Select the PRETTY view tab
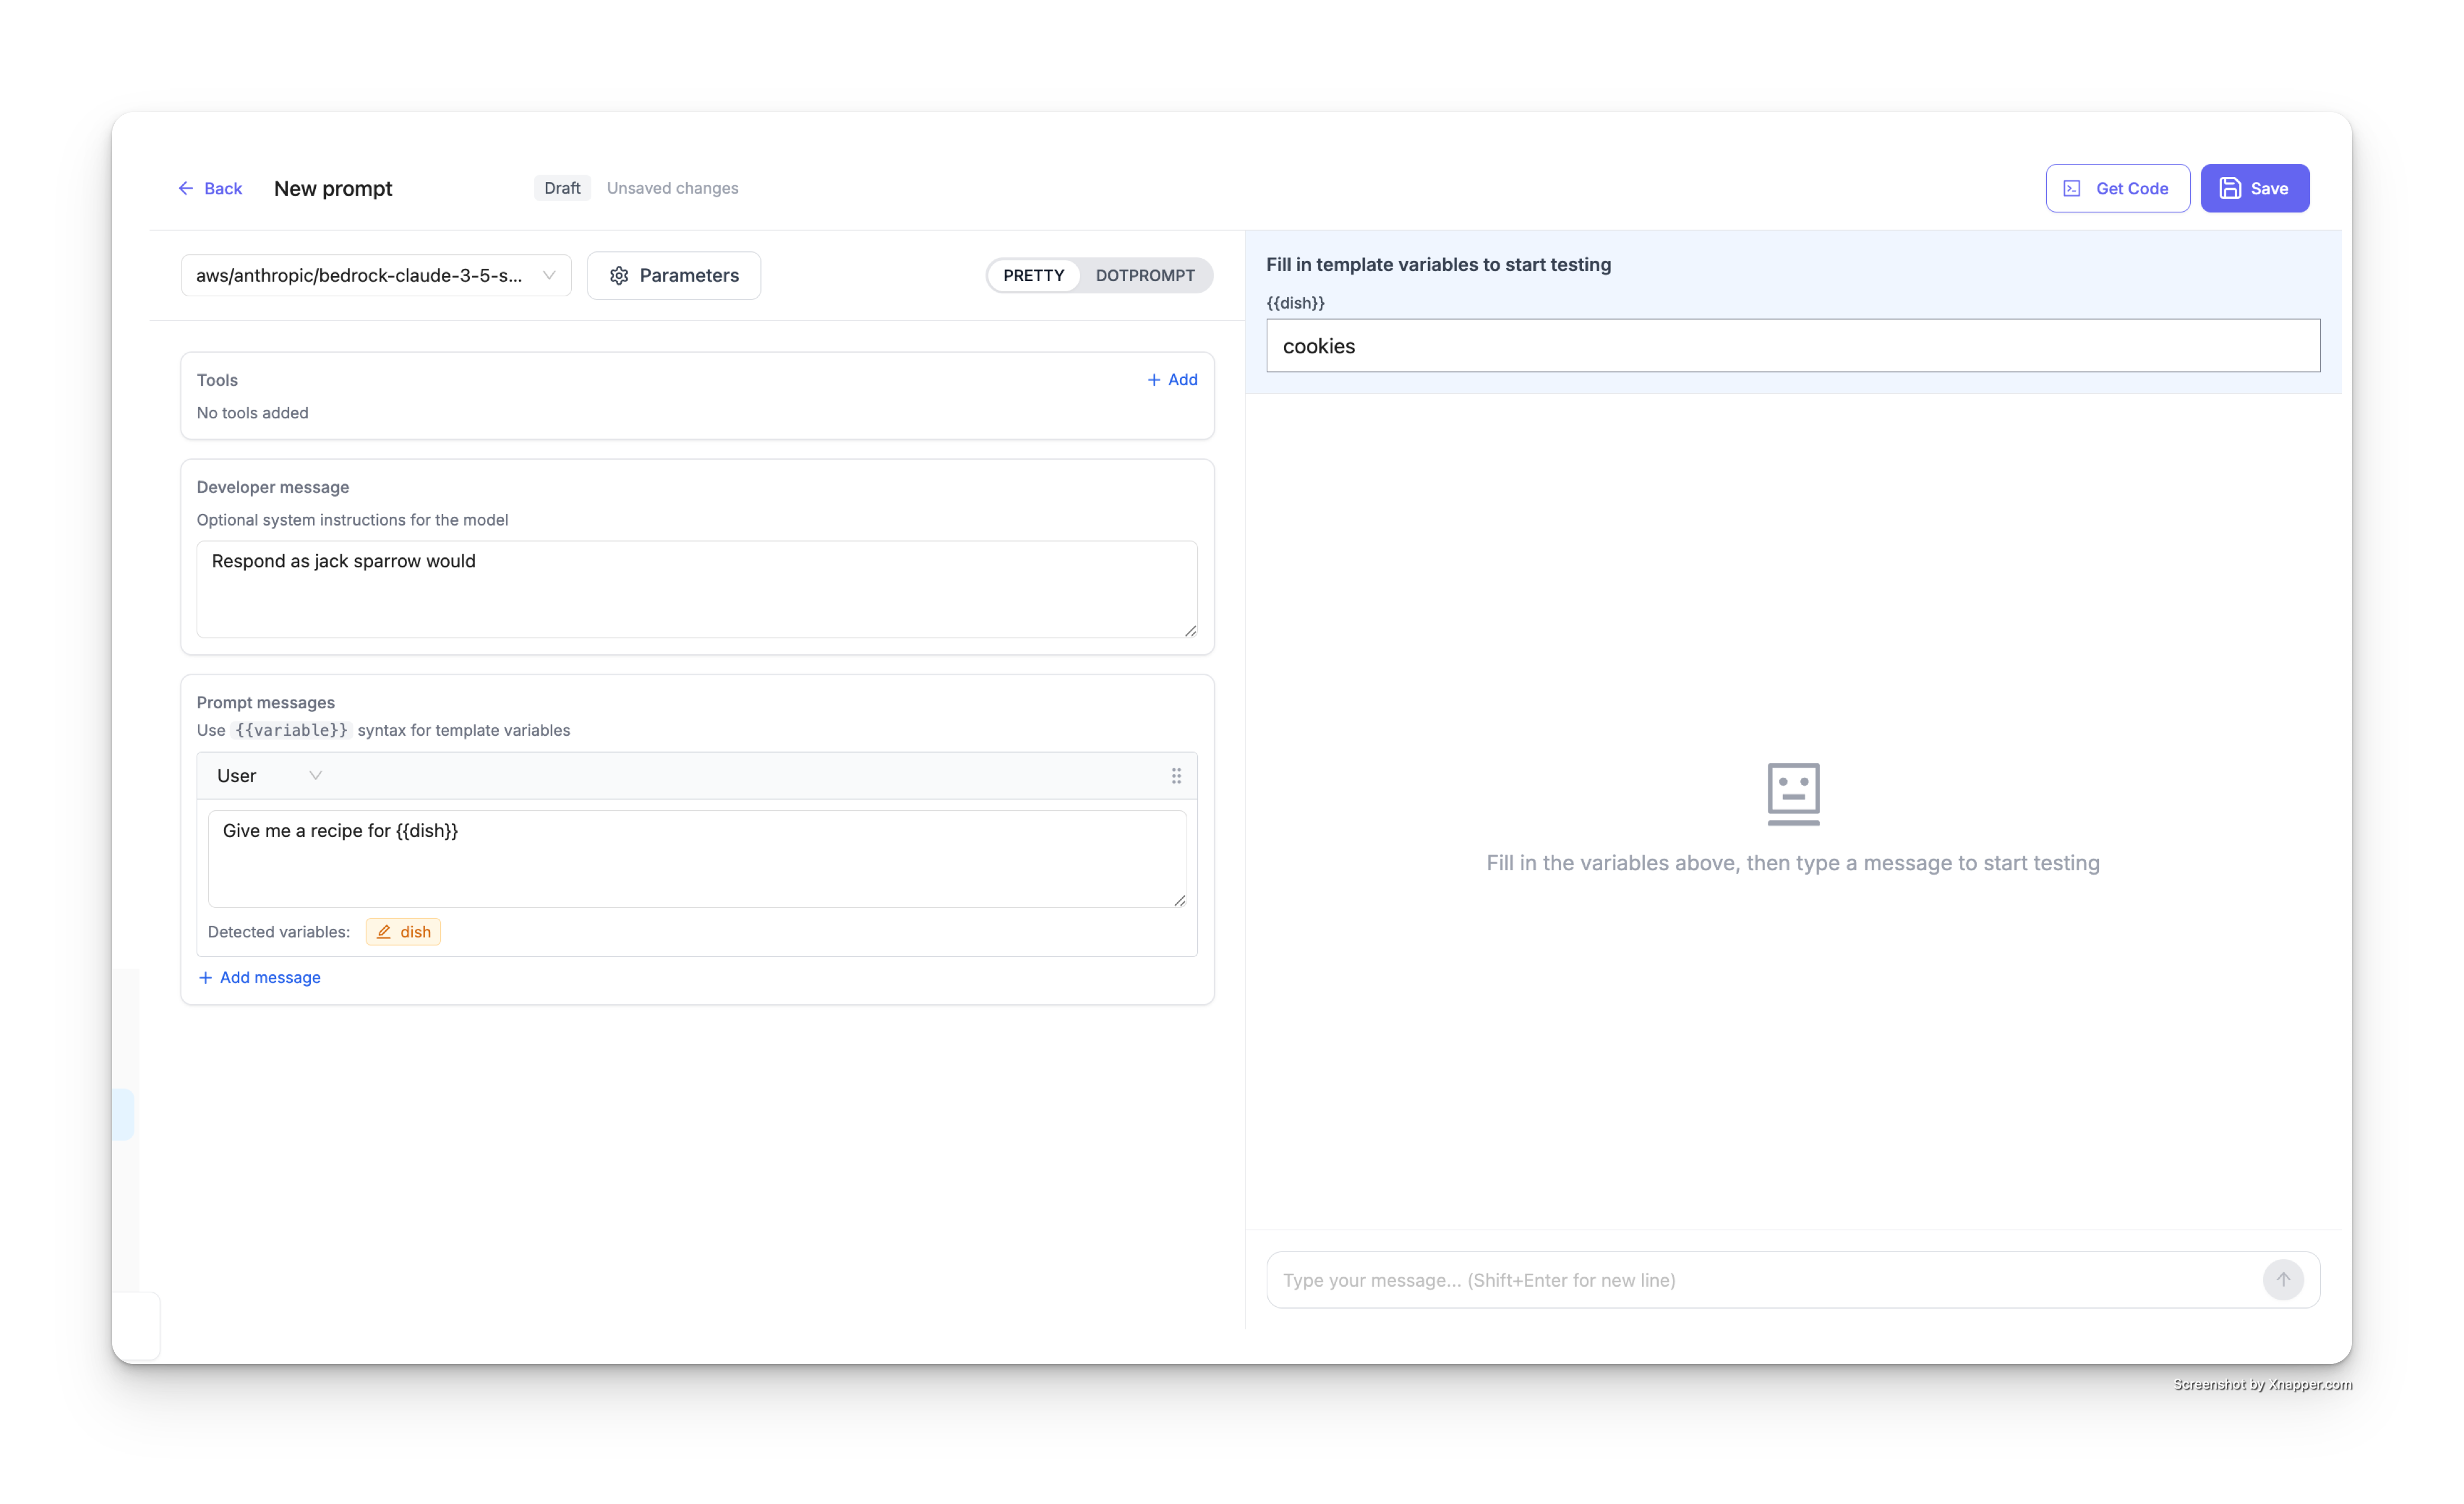 click(1034, 275)
